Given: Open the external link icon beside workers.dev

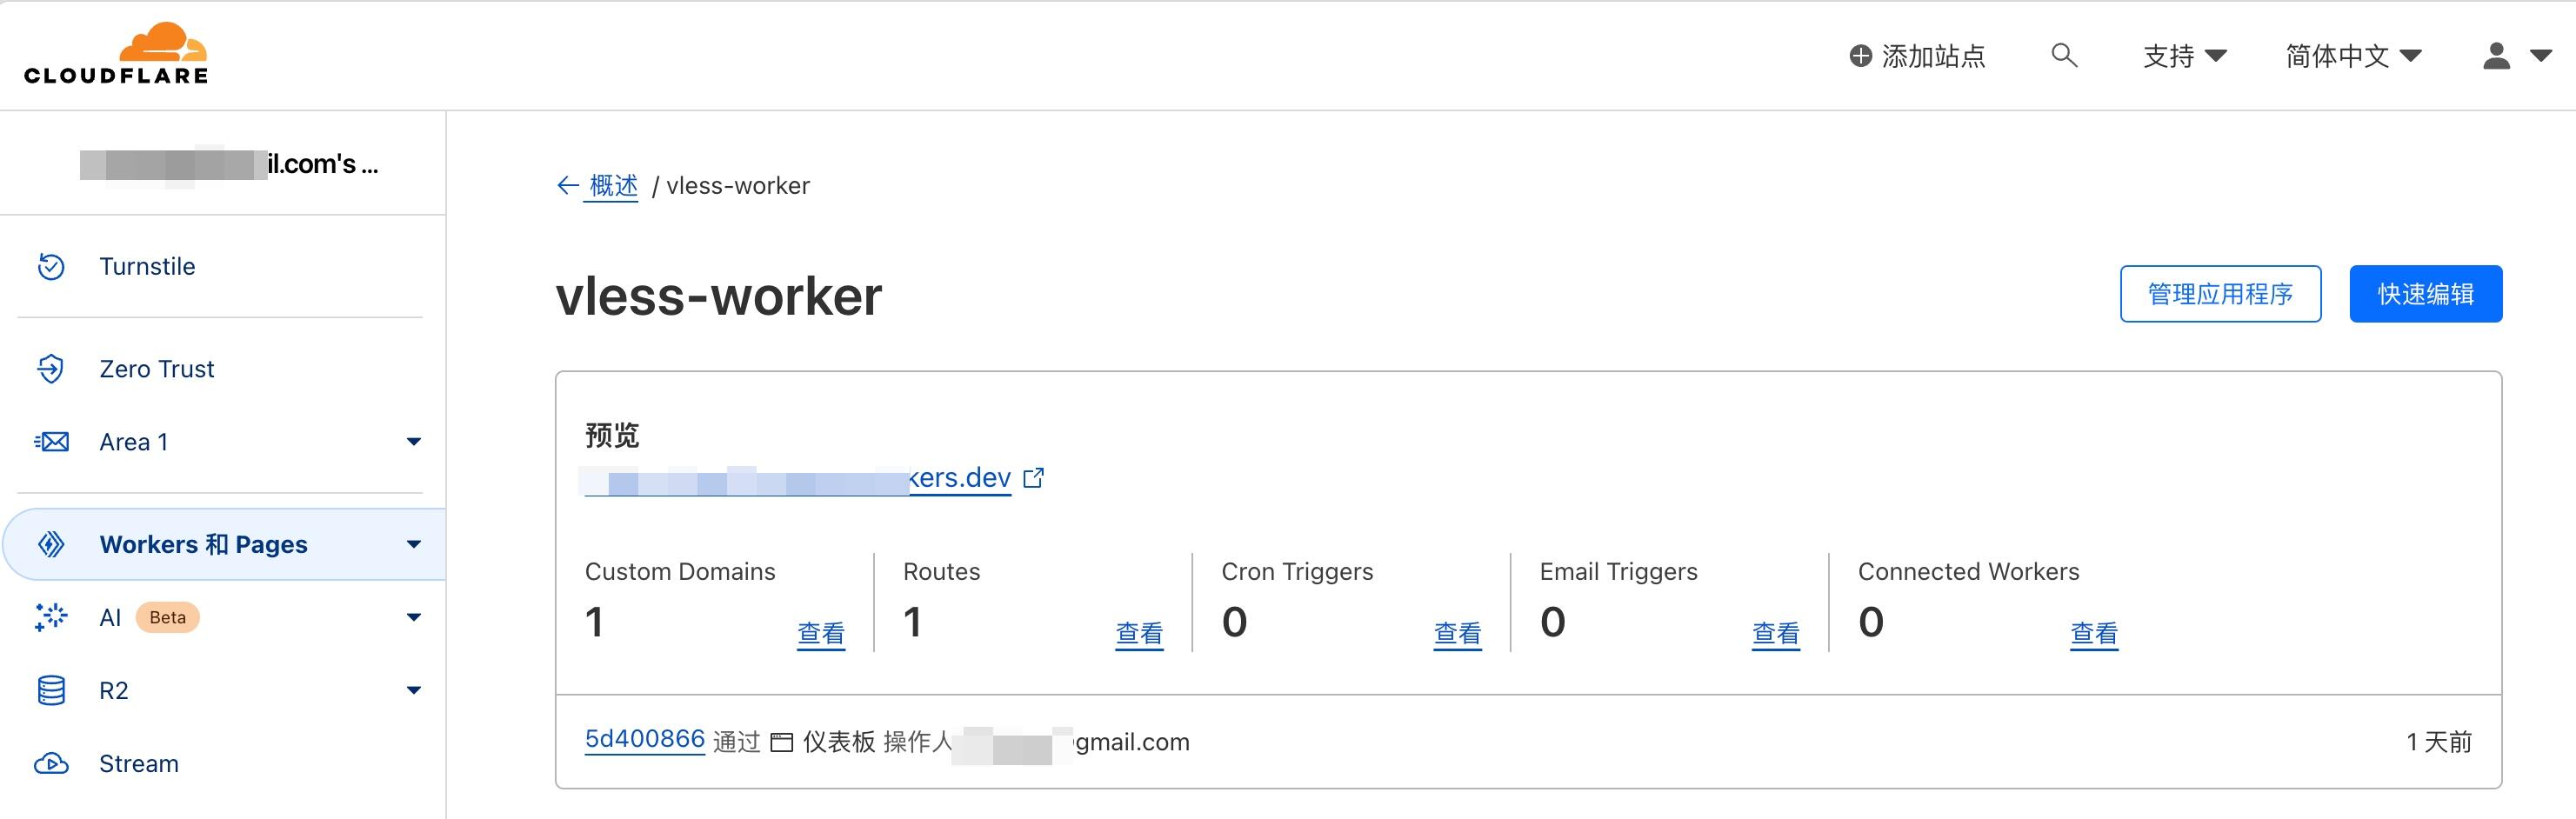Looking at the screenshot, I should (x=1034, y=478).
